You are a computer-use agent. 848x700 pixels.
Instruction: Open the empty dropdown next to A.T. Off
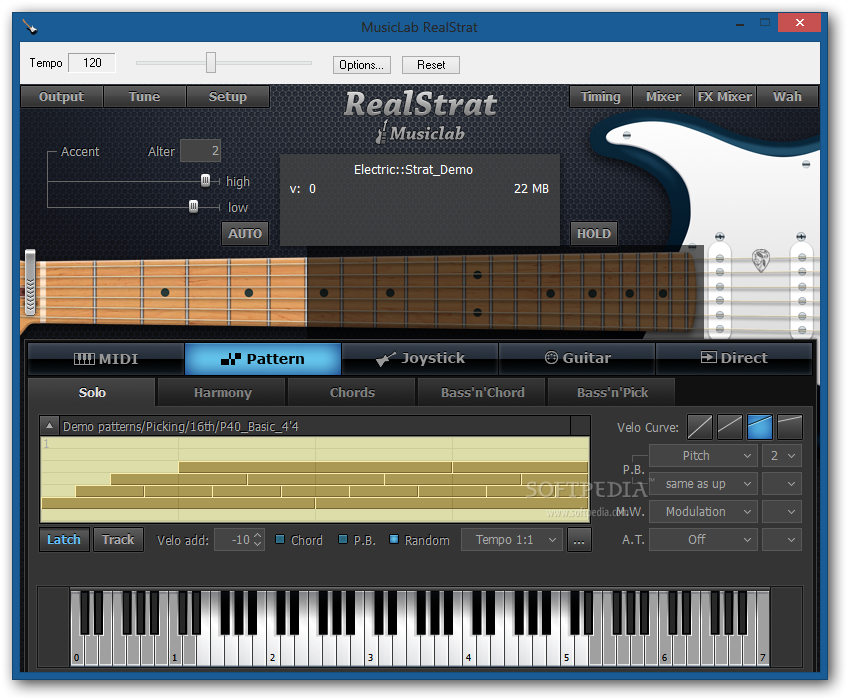click(782, 540)
